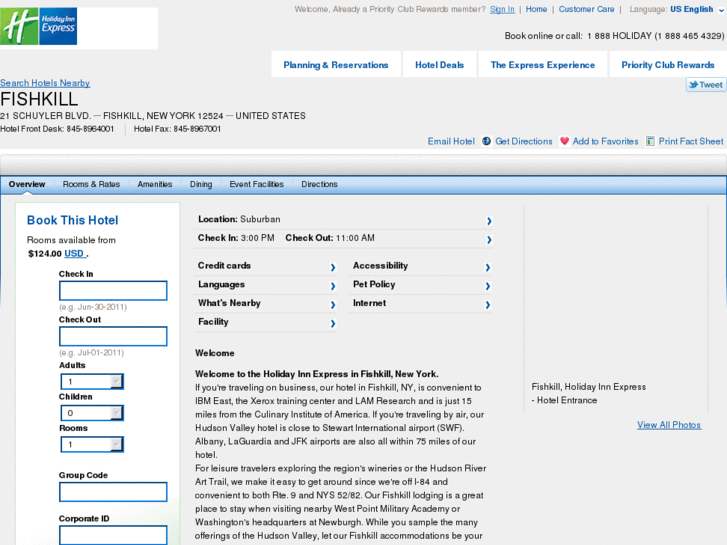Viewport: 727px width, 545px height.
Task: Click the Tweet button
Action: point(706,84)
